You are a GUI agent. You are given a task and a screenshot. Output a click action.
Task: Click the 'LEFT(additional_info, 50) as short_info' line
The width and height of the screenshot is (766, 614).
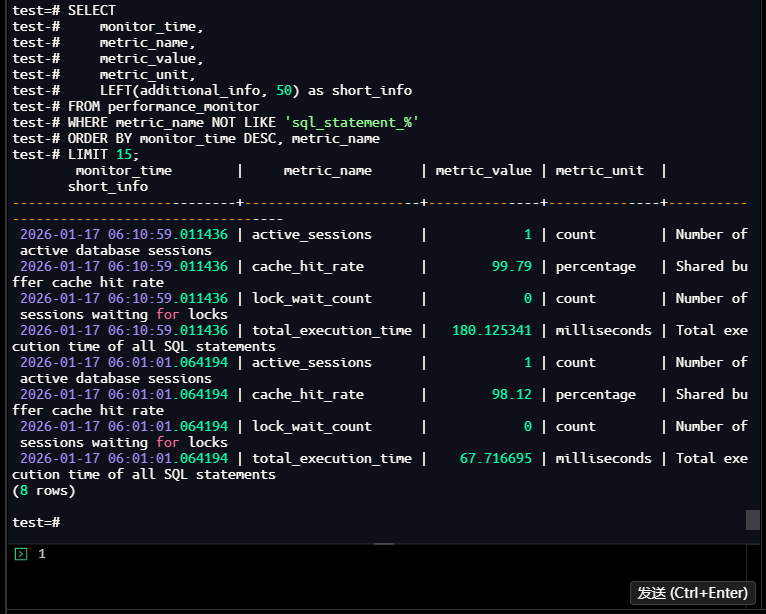point(256,90)
